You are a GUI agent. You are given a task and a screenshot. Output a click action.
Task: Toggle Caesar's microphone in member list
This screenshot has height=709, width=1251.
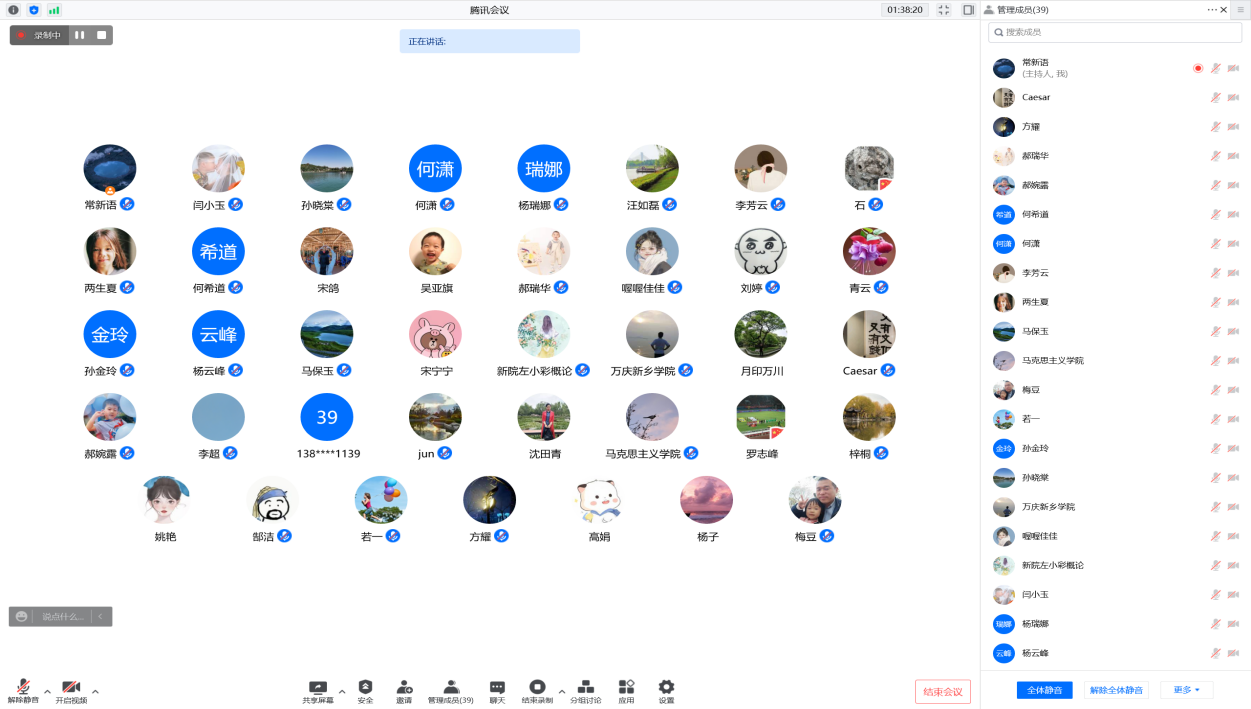click(x=1215, y=98)
